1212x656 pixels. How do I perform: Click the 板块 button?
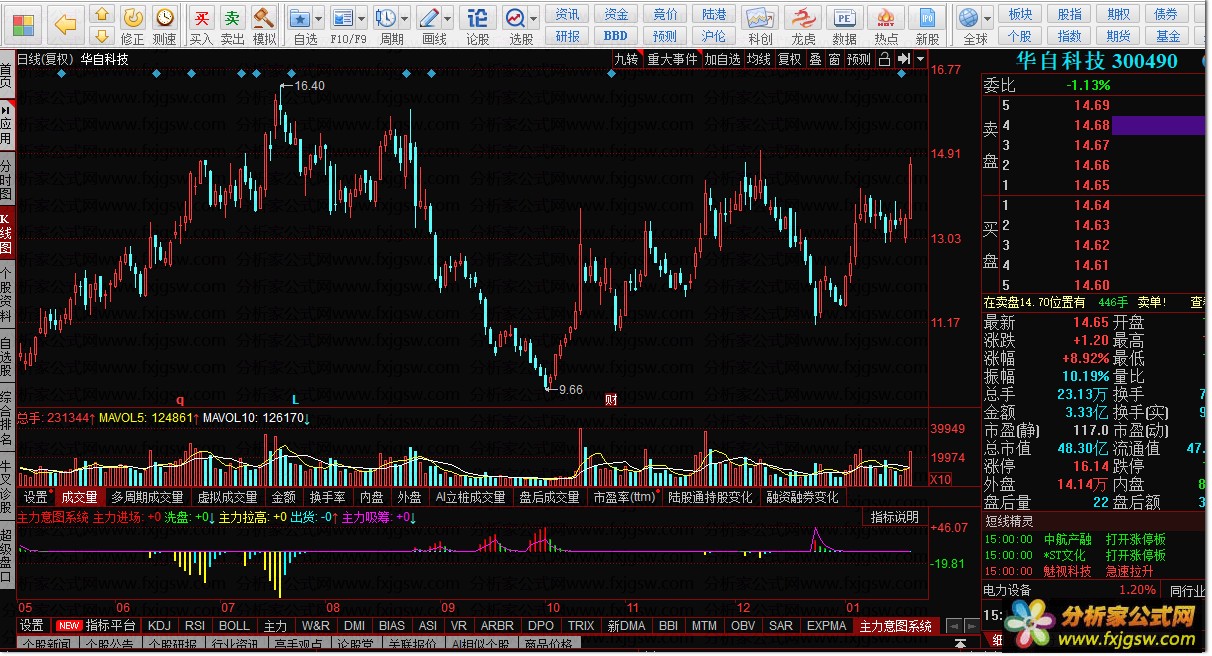1020,14
